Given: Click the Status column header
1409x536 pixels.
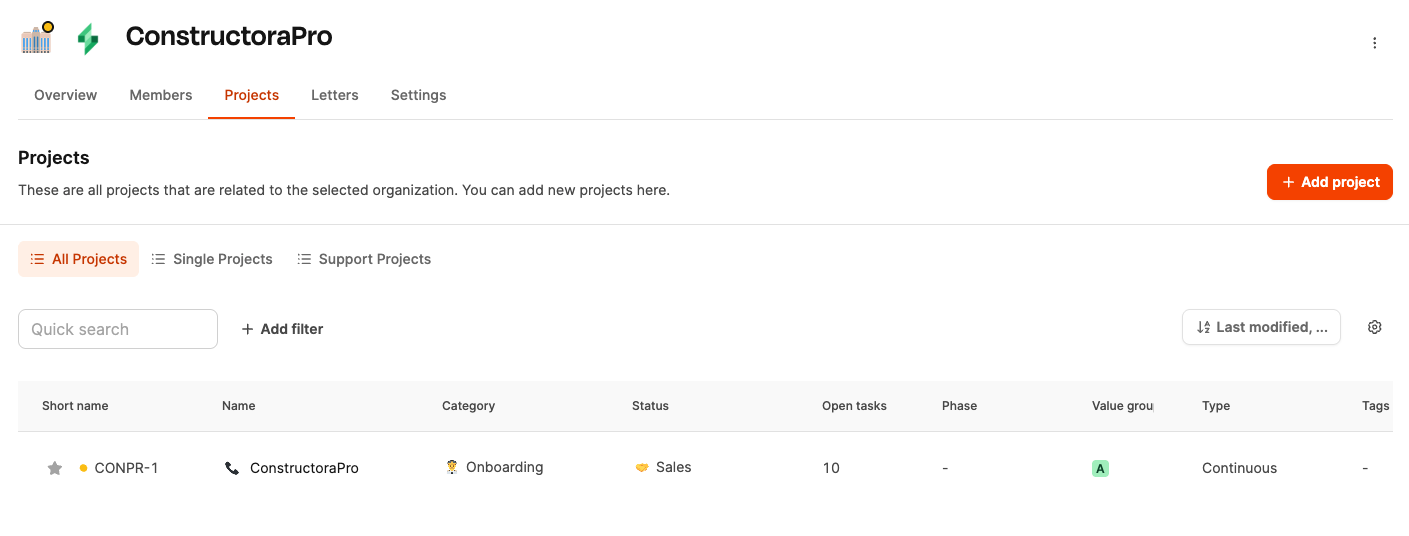Looking at the screenshot, I should pyautogui.click(x=650, y=406).
